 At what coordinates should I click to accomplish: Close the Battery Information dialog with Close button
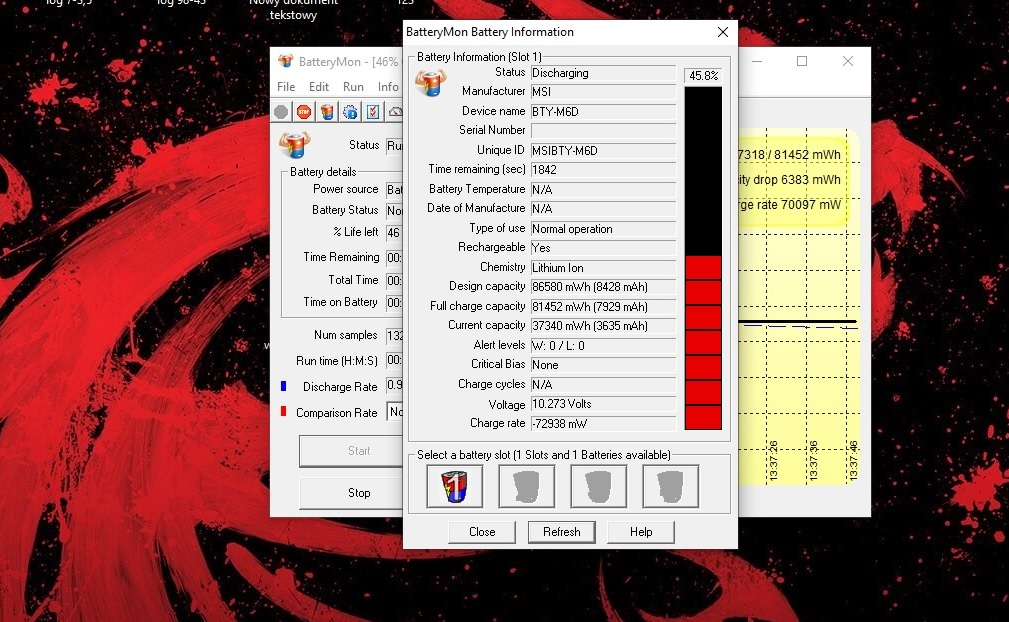click(x=482, y=532)
